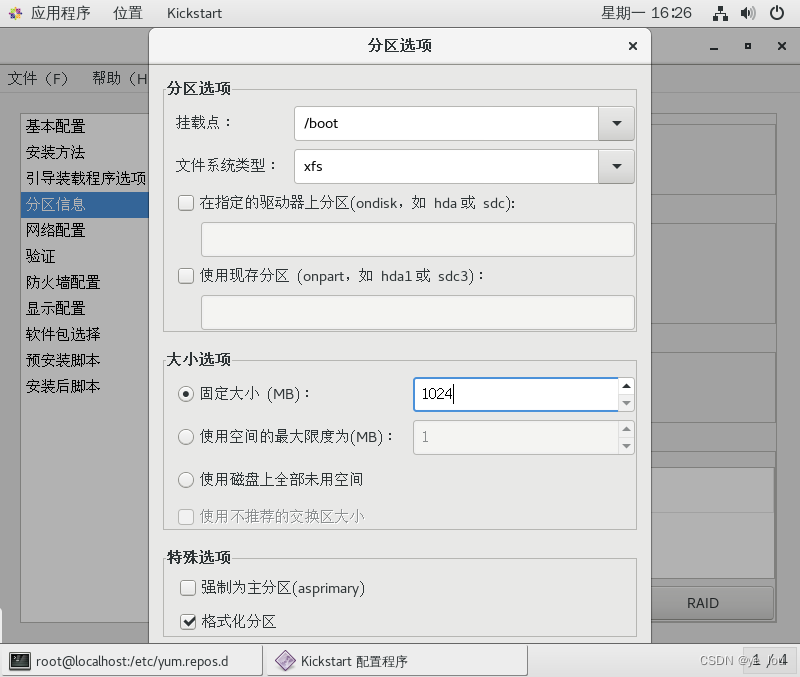Enable the ondisk 在指定的驱动器上分区 checkbox
This screenshot has width=800, height=677.
coord(186,201)
